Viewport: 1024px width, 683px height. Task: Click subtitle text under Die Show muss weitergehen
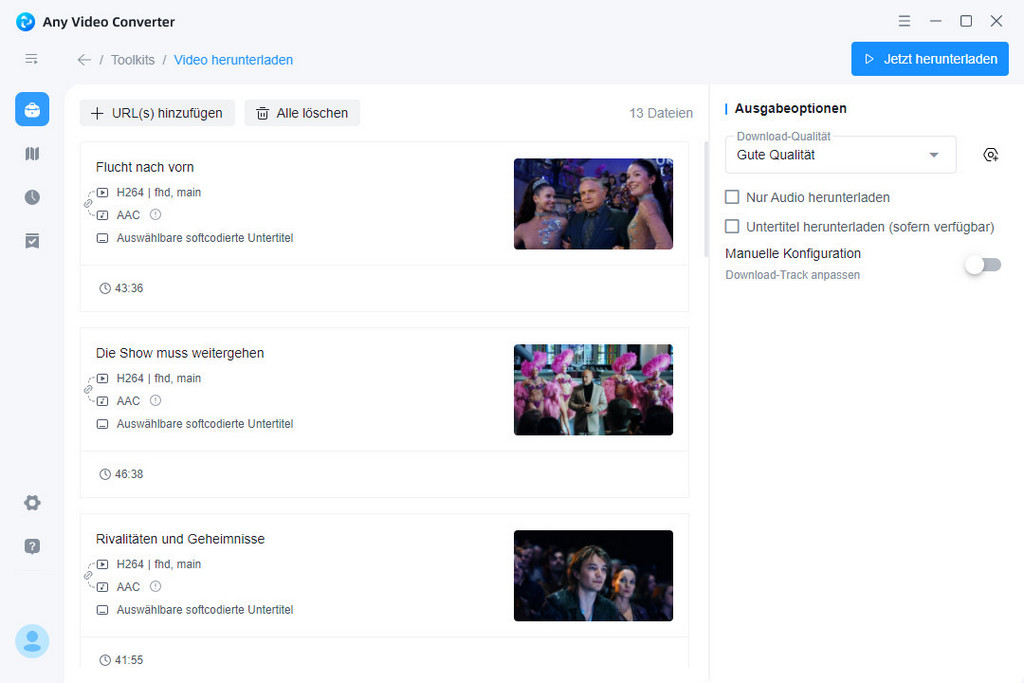(205, 424)
